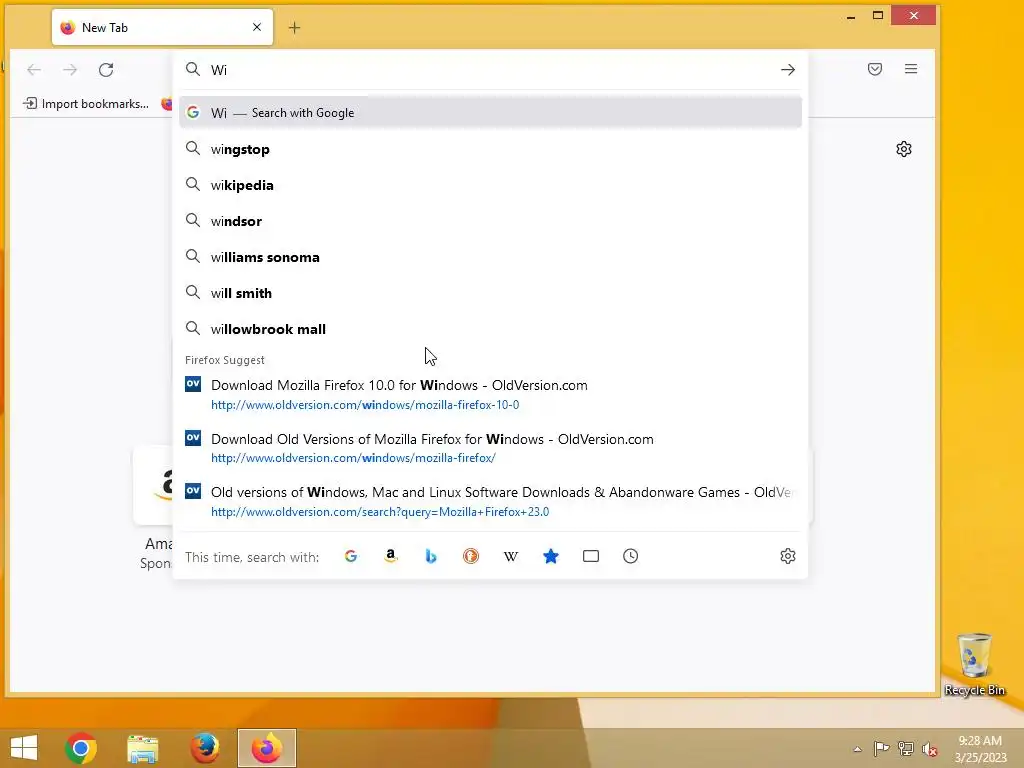Select the New Tab tab

coord(162,27)
